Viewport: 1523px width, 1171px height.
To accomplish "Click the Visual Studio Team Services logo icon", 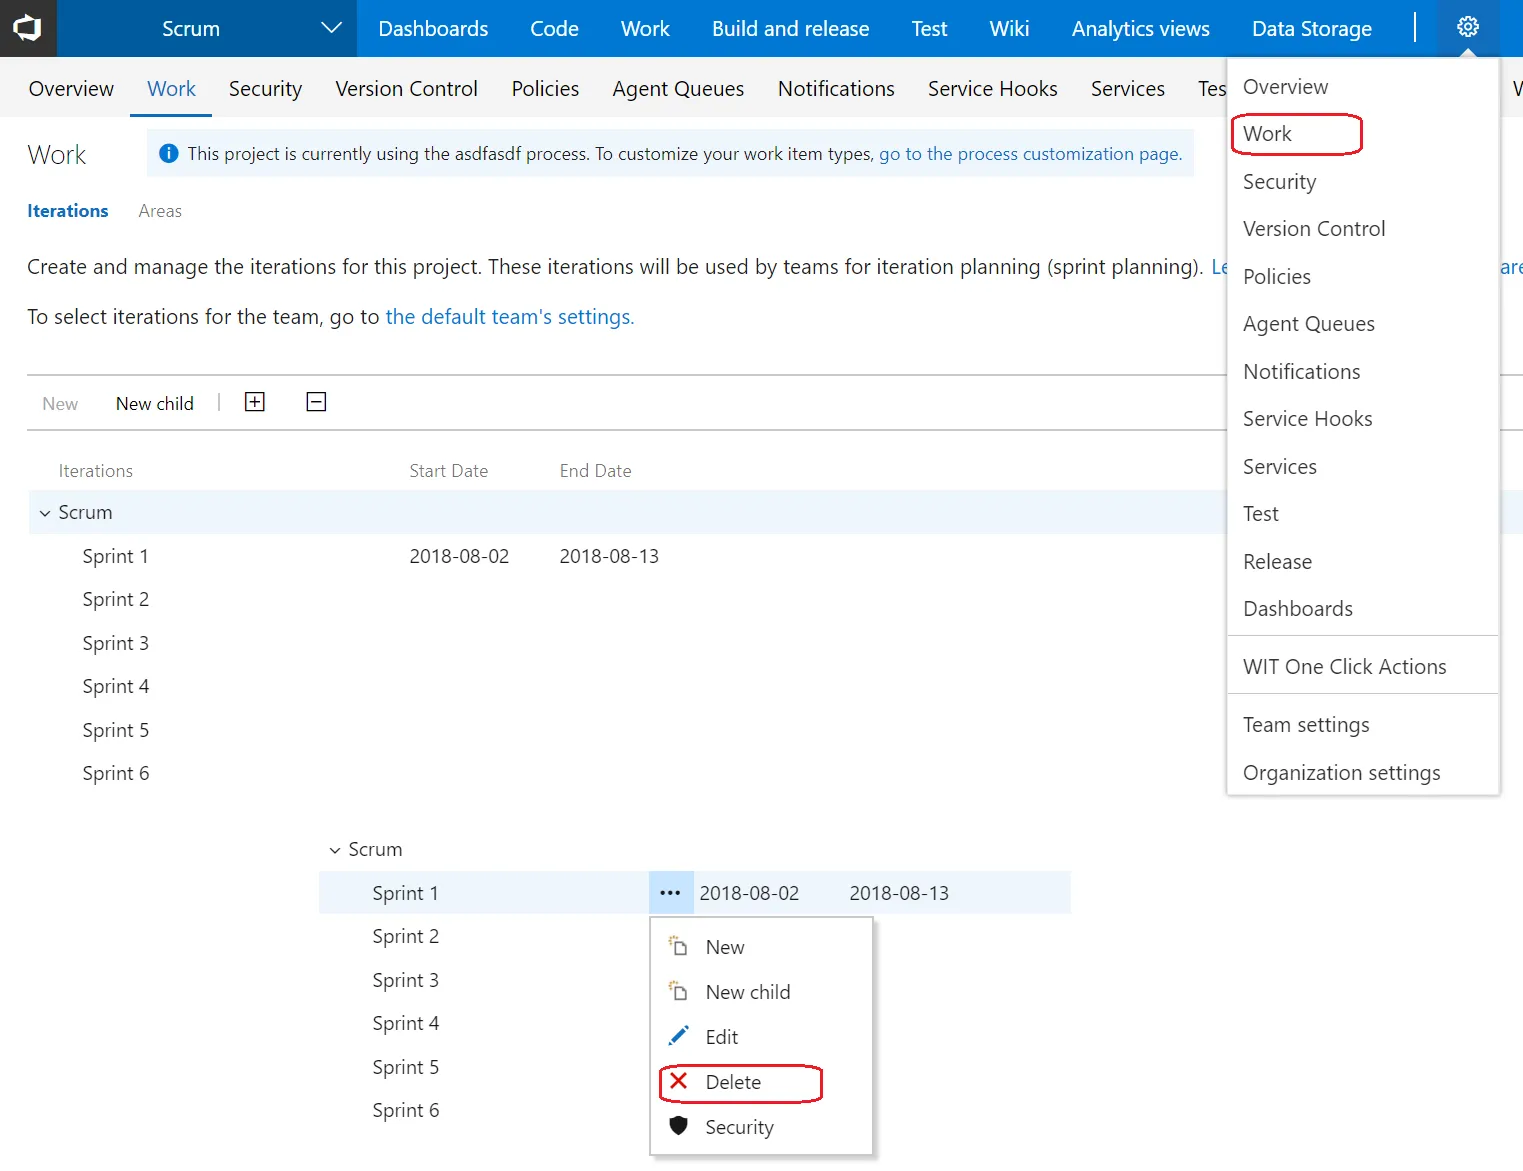I will coord(28,28).
